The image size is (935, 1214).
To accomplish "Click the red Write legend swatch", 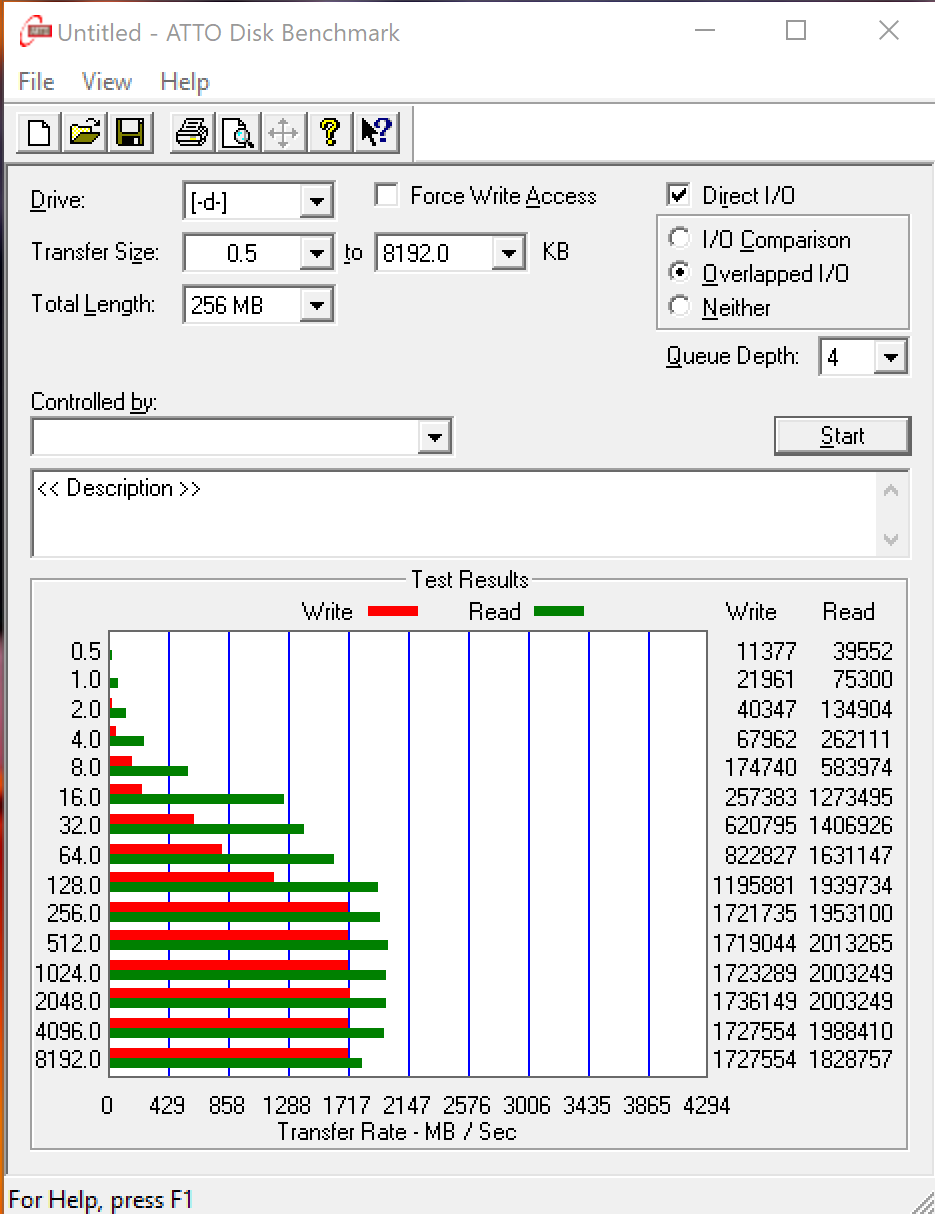I will pos(392,611).
